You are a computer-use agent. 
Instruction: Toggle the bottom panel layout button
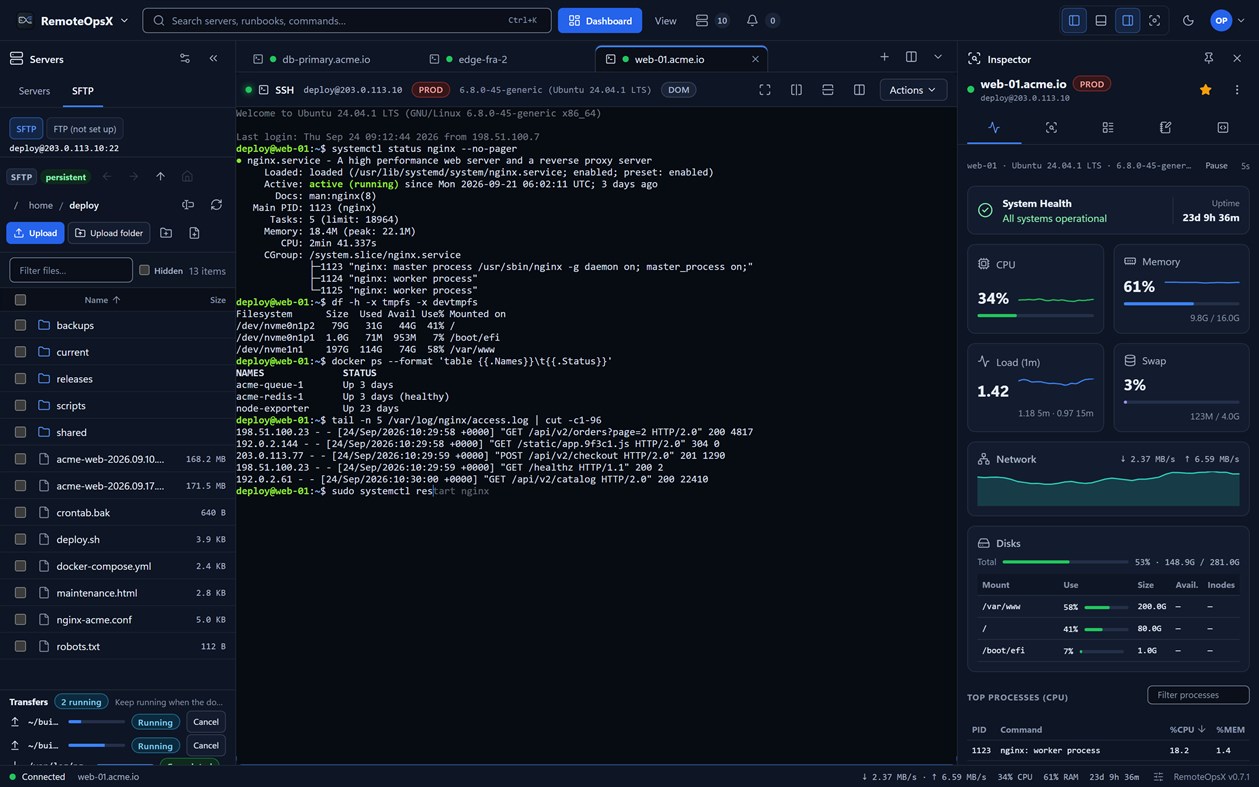(1101, 20)
